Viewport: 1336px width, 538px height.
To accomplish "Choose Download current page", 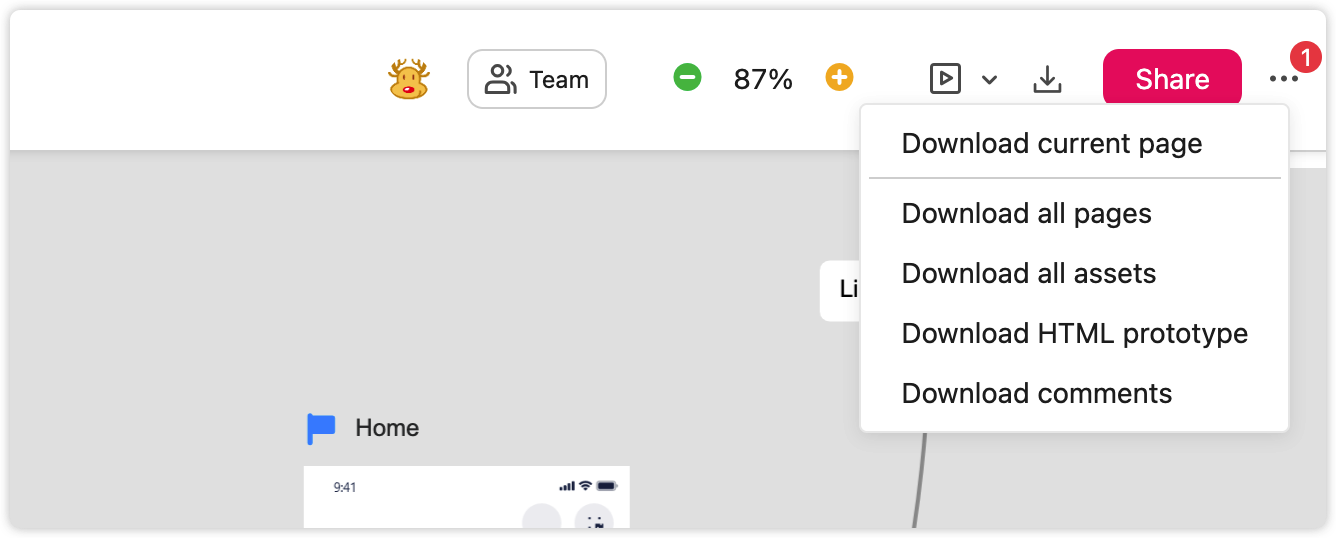I will (1052, 144).
